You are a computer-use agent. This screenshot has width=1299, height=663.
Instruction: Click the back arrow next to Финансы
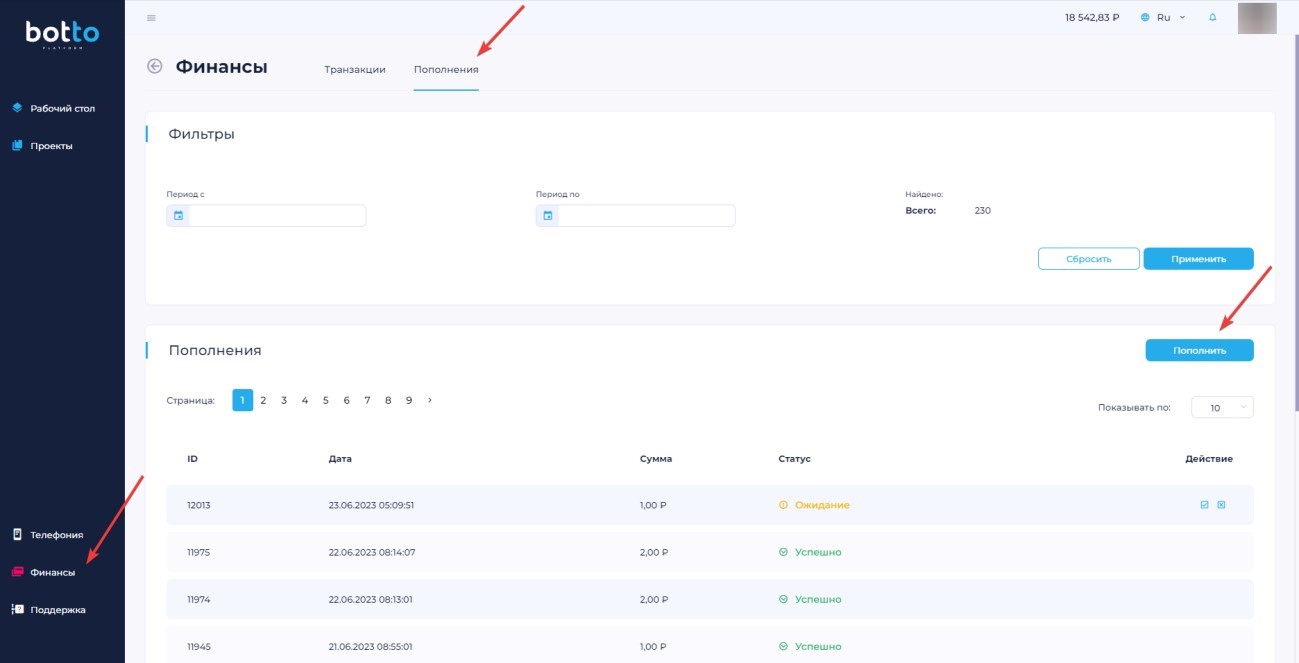point(154,67)
